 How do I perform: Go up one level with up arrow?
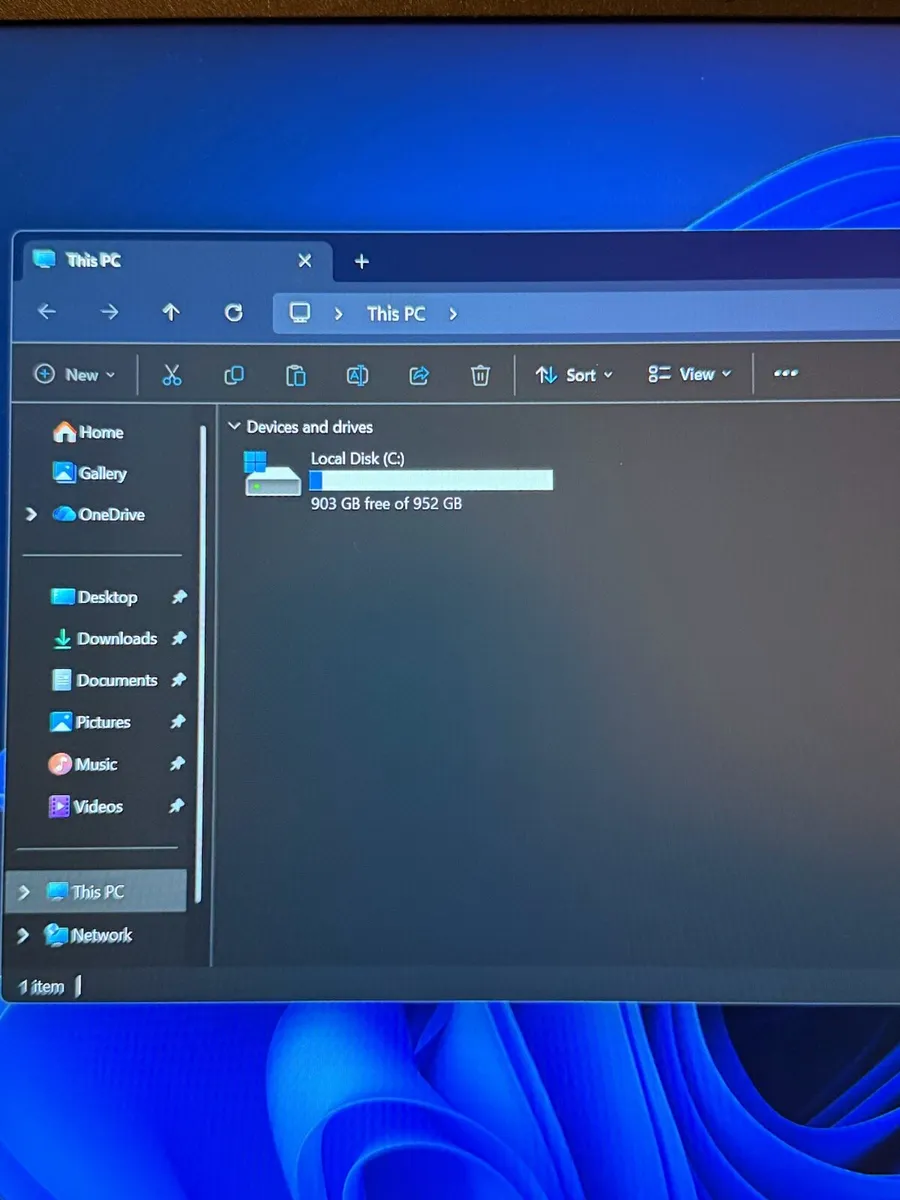pos(171,312)
